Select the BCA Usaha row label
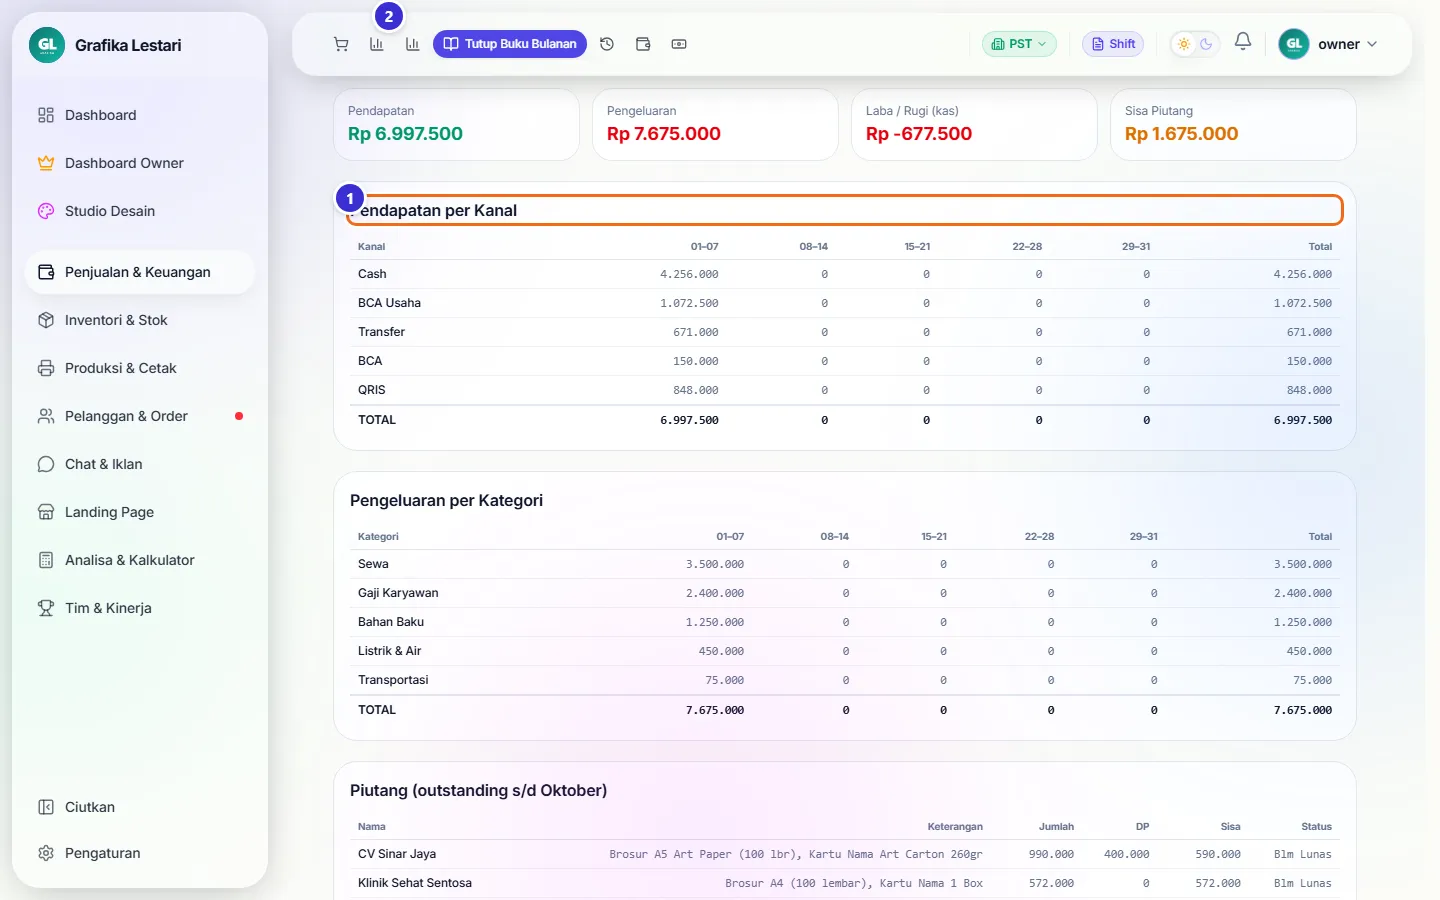 pos(389,303)
